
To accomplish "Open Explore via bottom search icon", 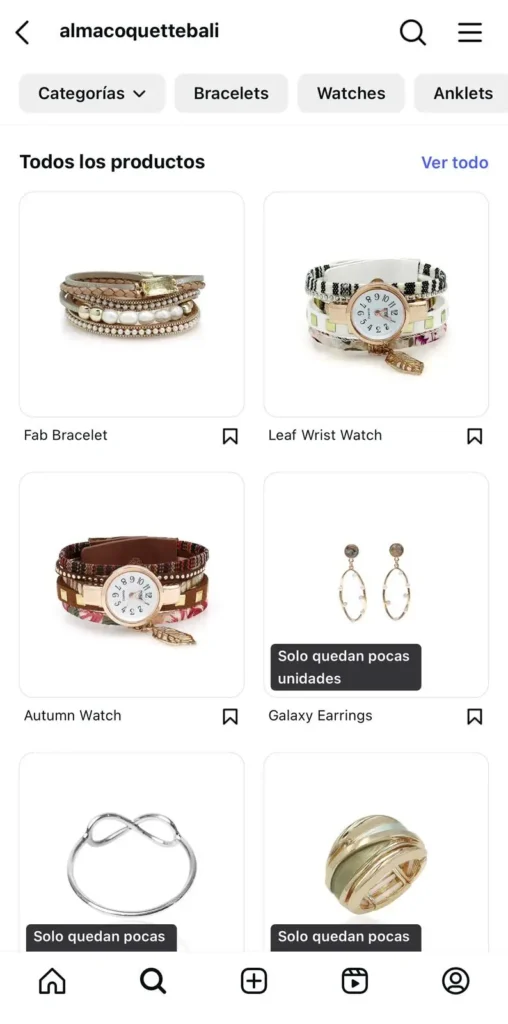I will click(153, 981).
